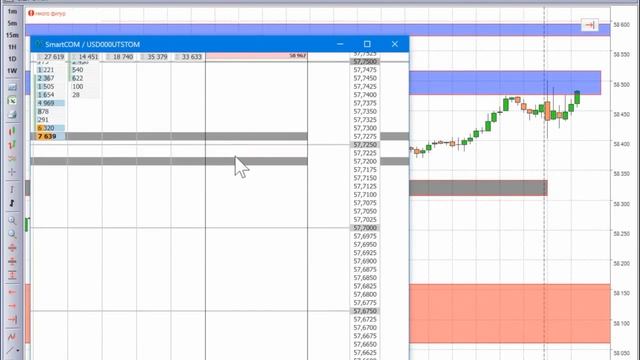Click the red alert icon above chart
The image size is (640, 360).
[x=31, y=13]
